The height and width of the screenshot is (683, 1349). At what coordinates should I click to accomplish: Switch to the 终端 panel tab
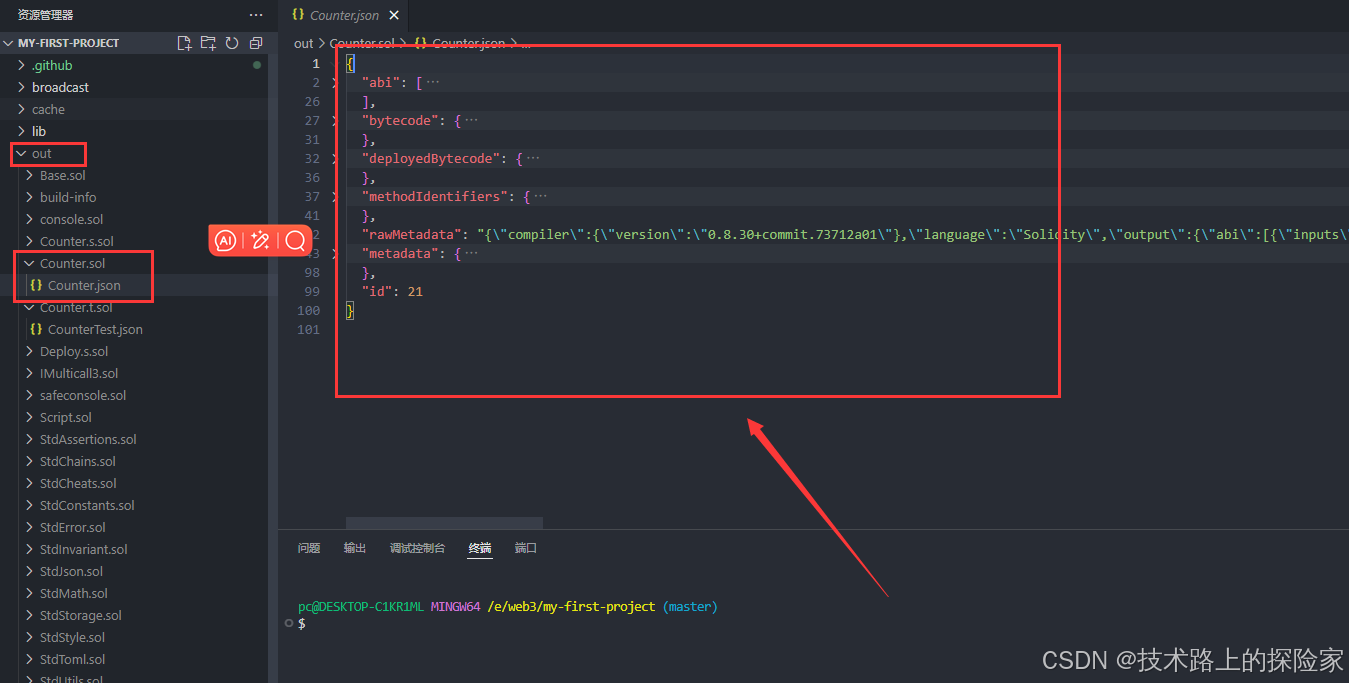click(x=480, y=548)
